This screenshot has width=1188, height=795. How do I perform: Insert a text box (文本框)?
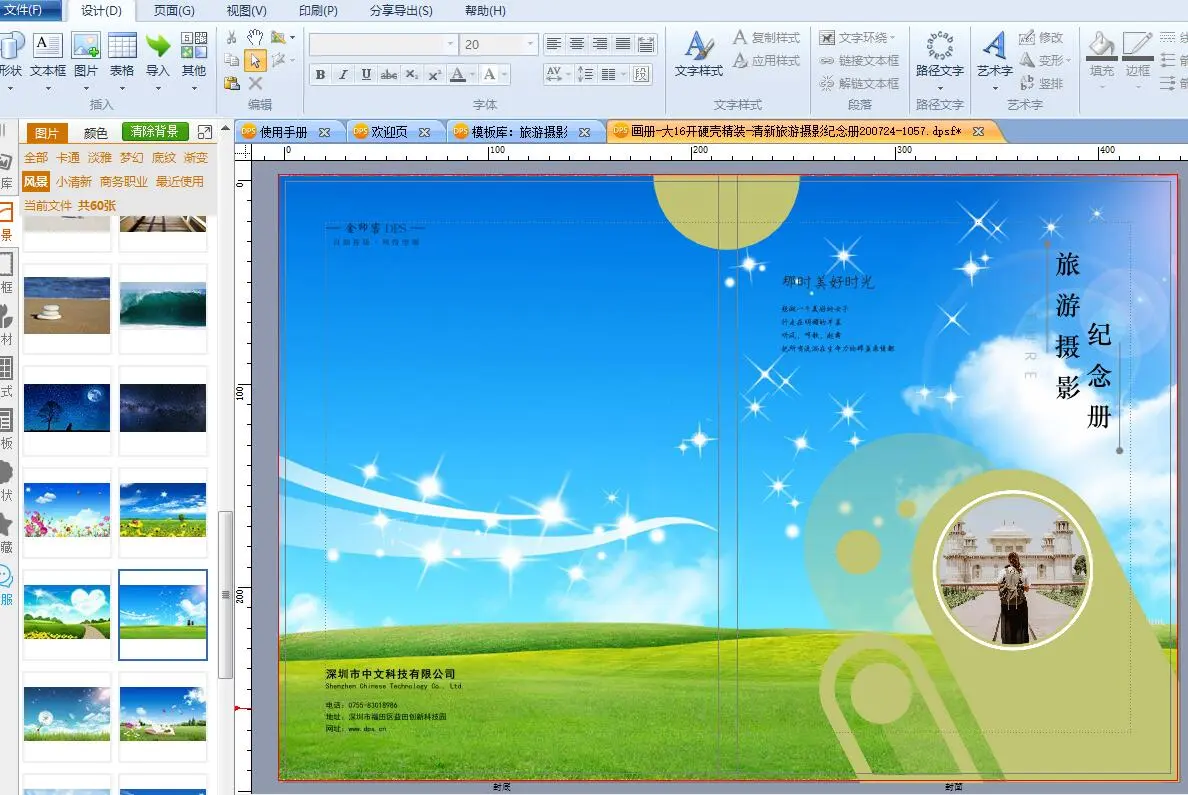(x=47, y=55)
